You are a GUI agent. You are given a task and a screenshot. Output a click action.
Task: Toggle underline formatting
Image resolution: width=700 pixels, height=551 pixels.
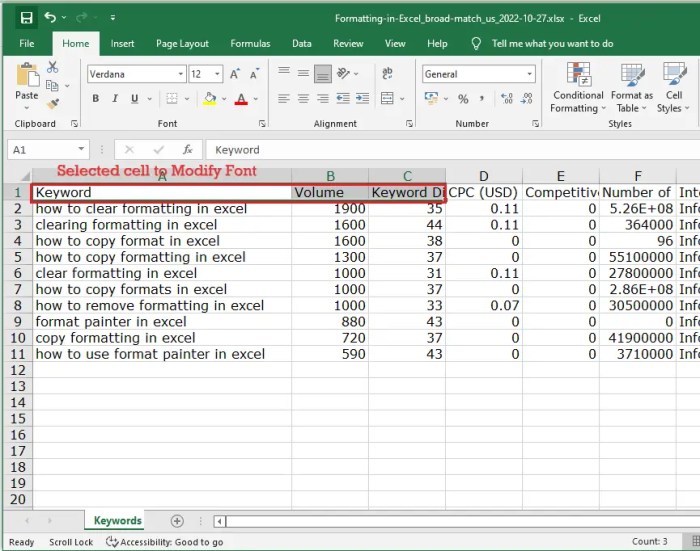coord(134,99)
